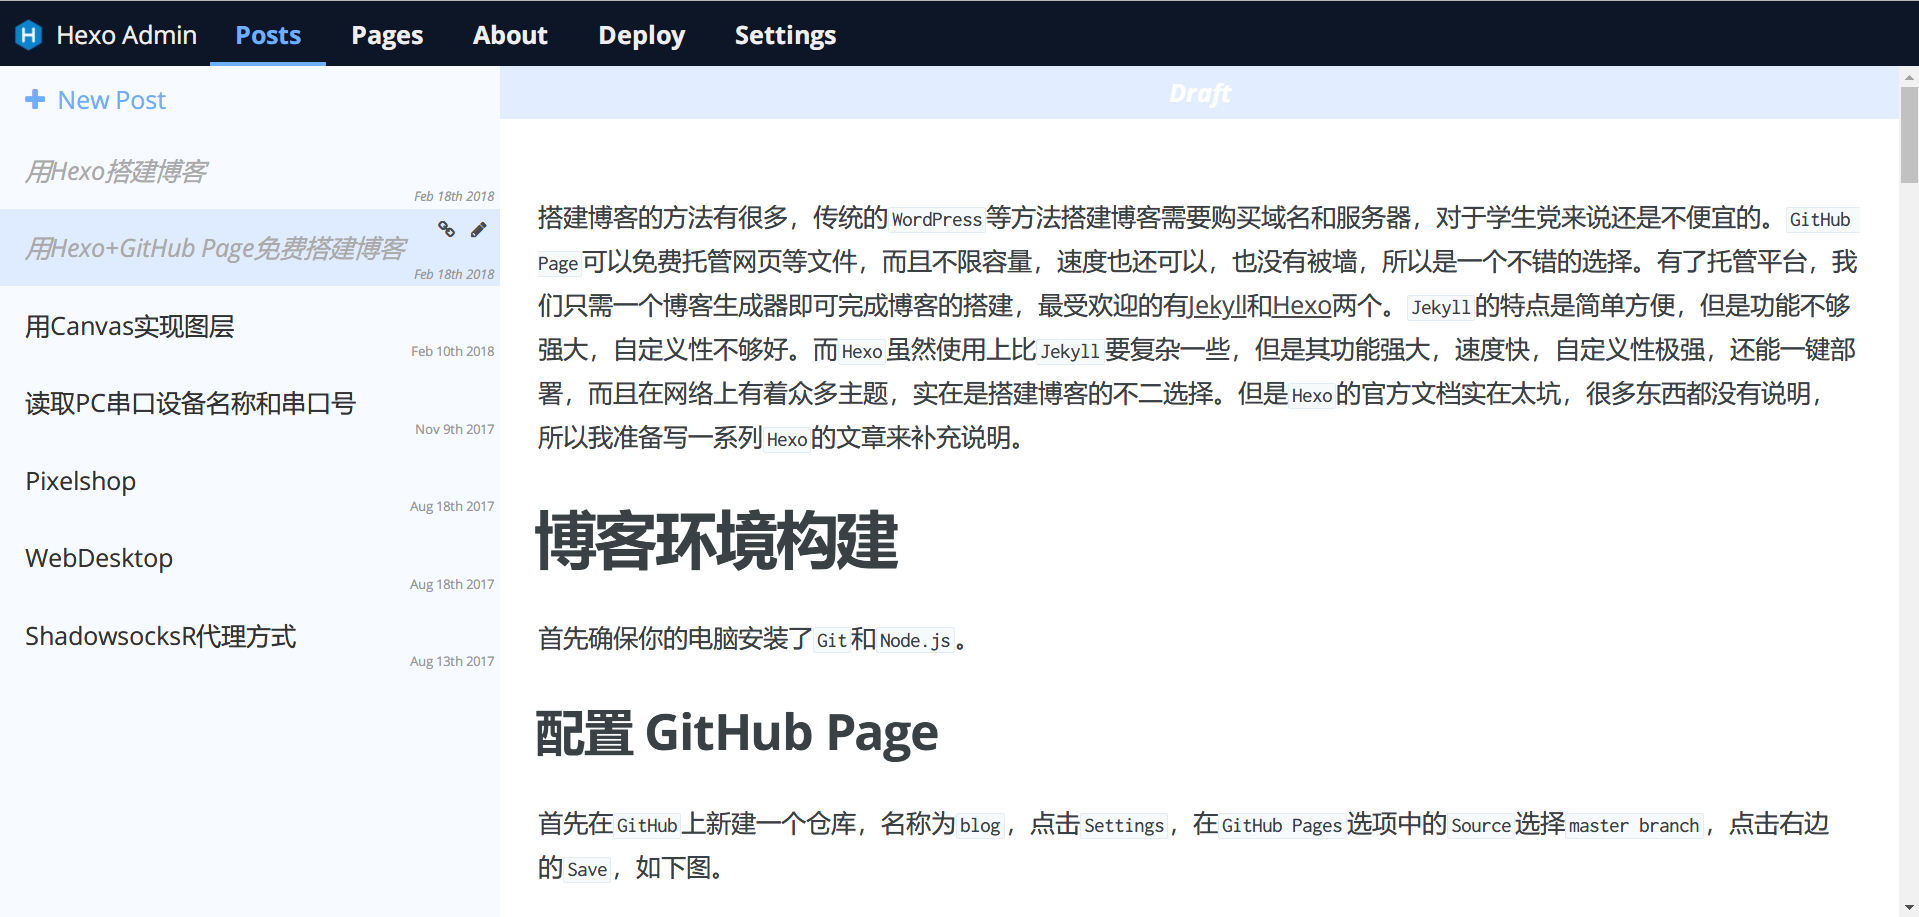Click the link icon on the selected post

coord(446,229)
